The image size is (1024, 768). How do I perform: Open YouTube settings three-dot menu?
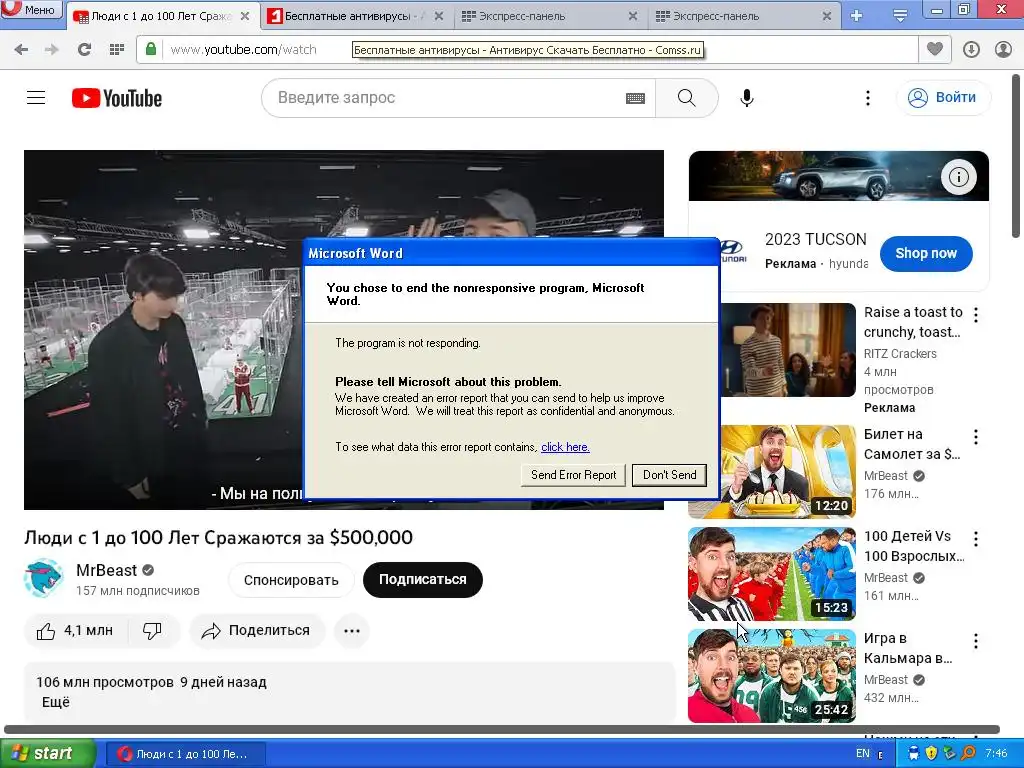coord(867,98)
